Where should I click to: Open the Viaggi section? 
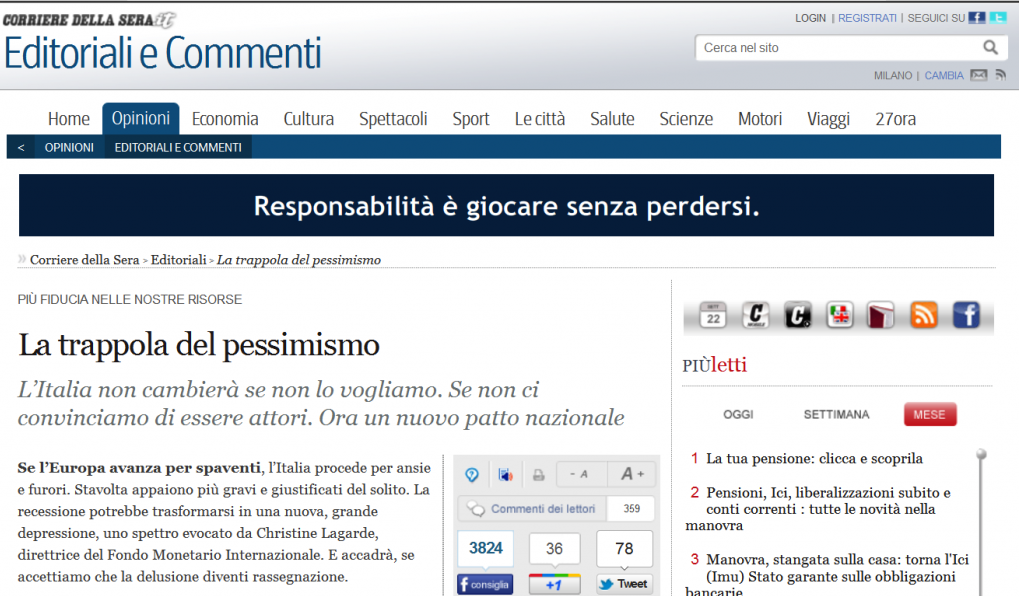pyautogui.click(x=829, y=119)
